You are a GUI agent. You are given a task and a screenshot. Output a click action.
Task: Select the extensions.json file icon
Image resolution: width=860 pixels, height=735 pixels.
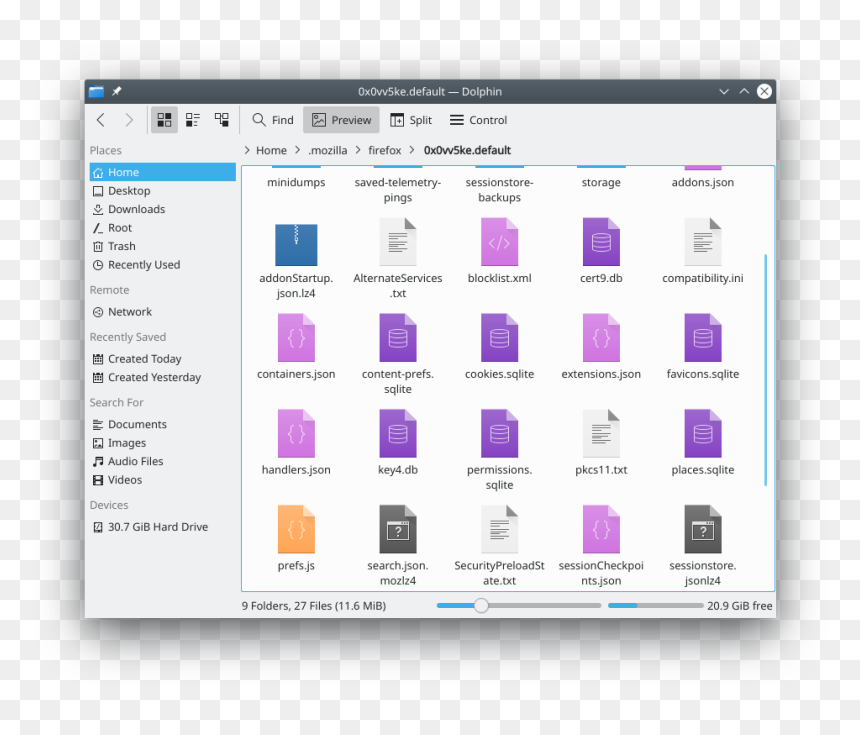pyautogui.click(x=601, y=338)
